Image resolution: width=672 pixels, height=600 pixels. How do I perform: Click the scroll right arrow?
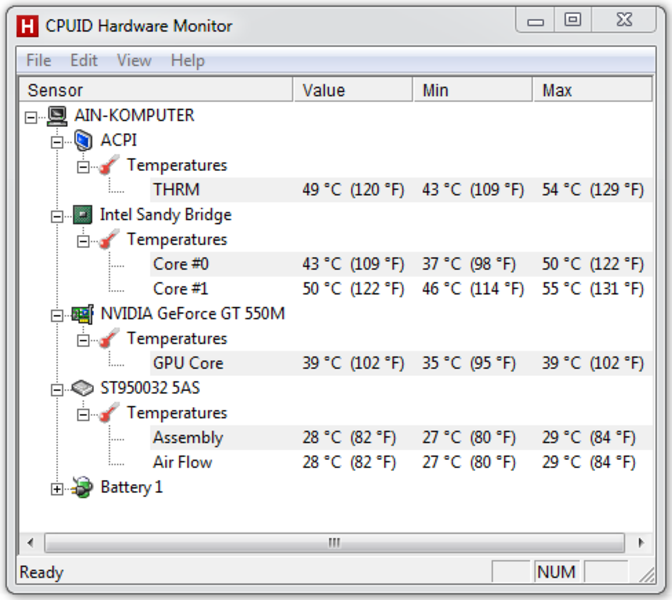point(641,543)
